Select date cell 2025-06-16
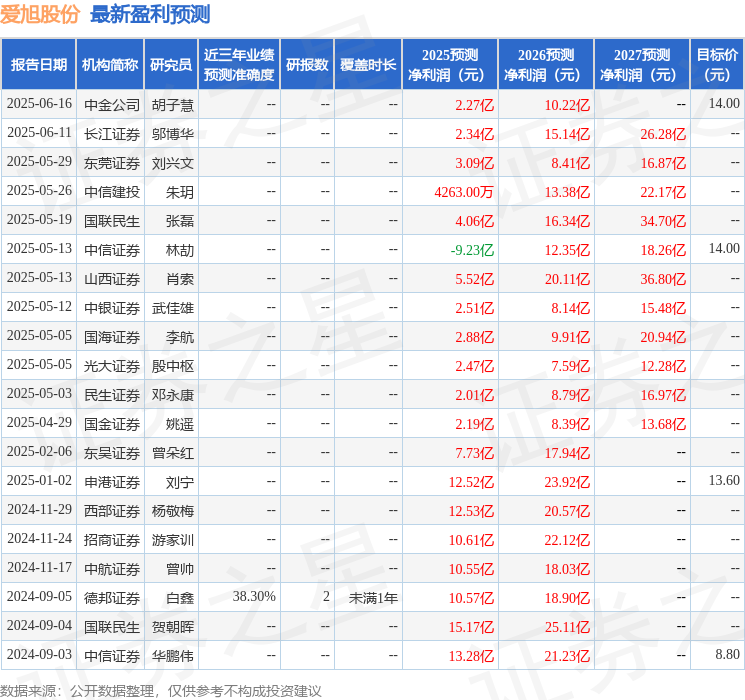Image resolution: width=745 pixels, height=700 pixels. point(39,104)
